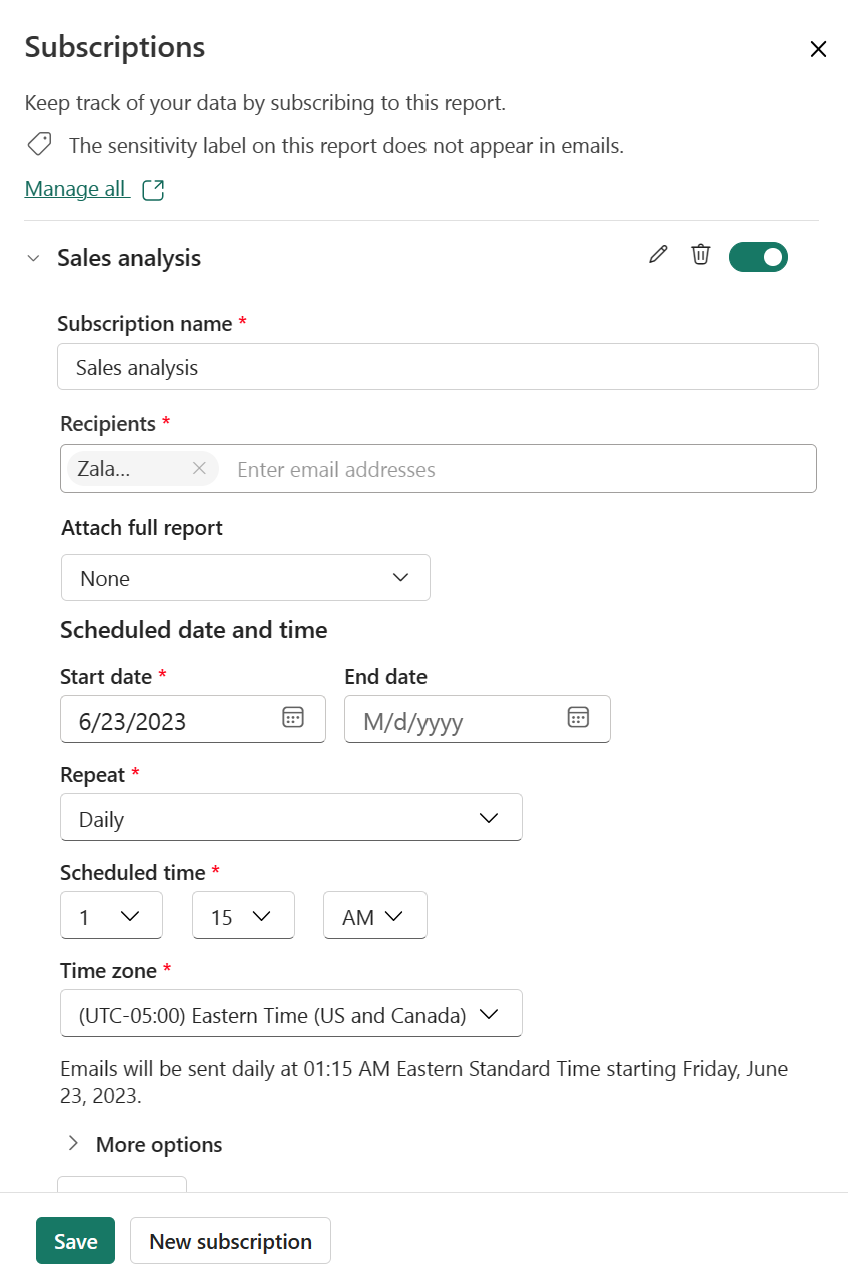This screenshot has height=1282, width=848.
Task: Click the pencil edit subscription icon
Action: [657, 255]
